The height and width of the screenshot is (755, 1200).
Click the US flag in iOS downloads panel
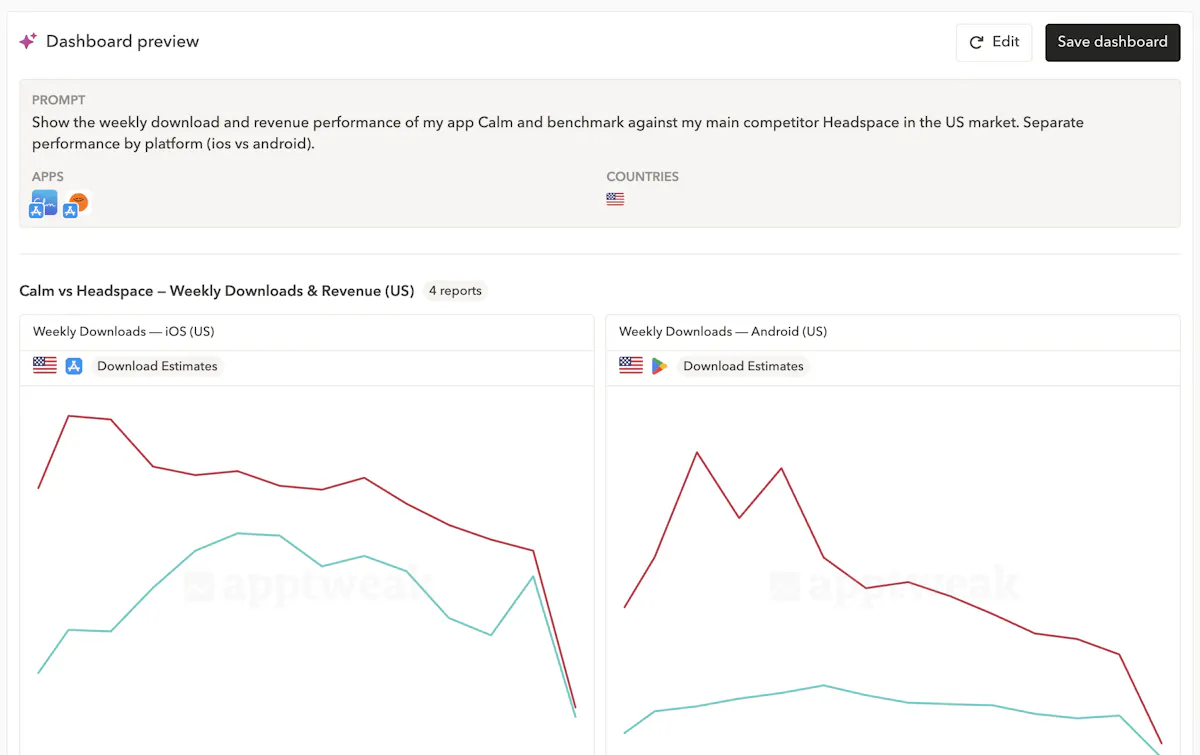pyautogui.click(x=45, y=366)
